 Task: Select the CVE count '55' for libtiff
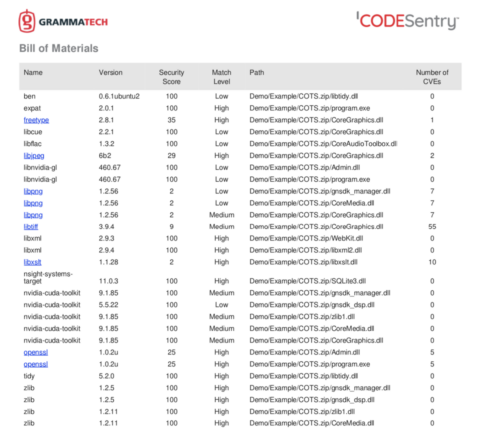pos(432,227)
